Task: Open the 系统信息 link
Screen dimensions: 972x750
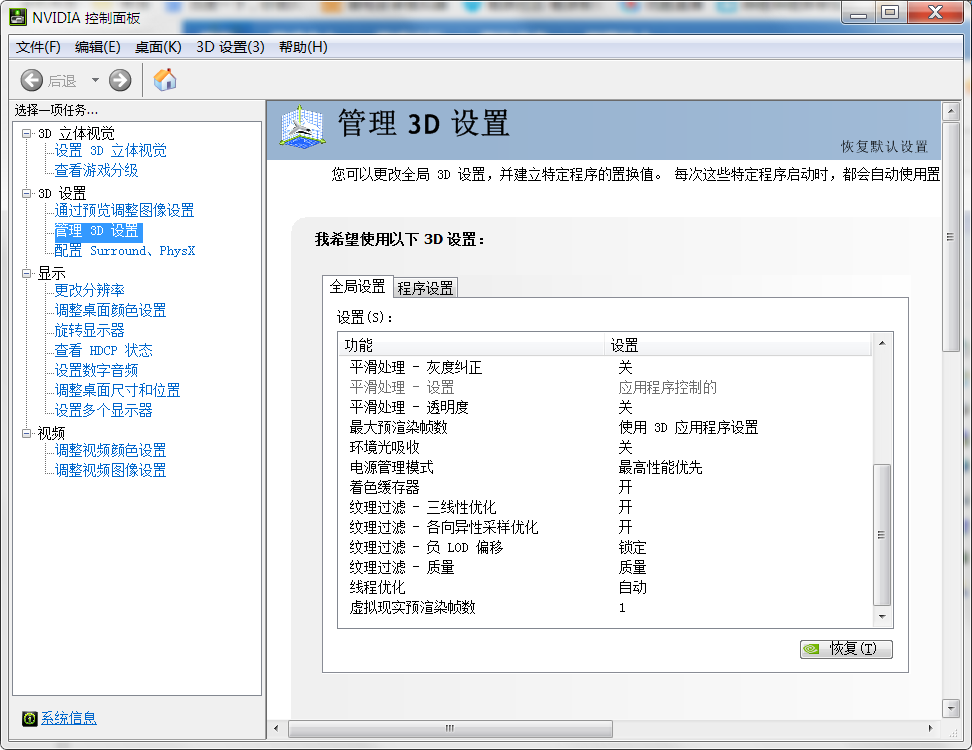Action: pyautogui.click(x=69, y=718)
